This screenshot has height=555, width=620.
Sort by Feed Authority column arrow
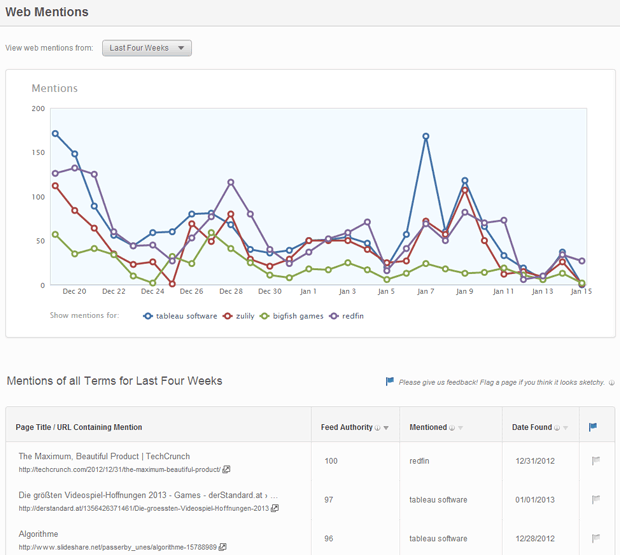click(x=386, y=428)
